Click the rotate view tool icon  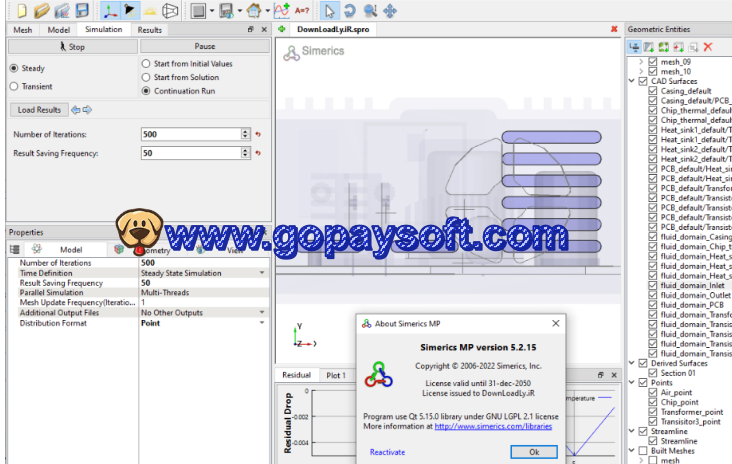coord(350,11)
